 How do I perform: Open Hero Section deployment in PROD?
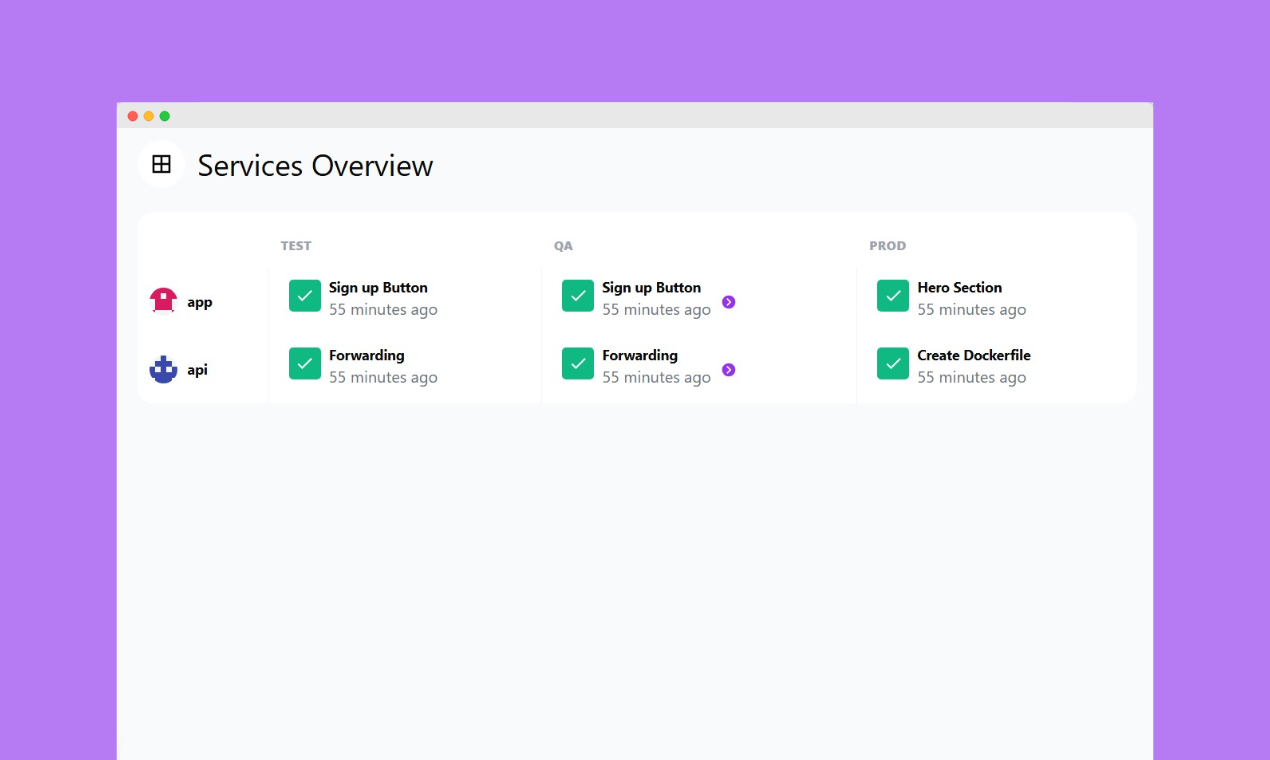[x=960, y=288]
